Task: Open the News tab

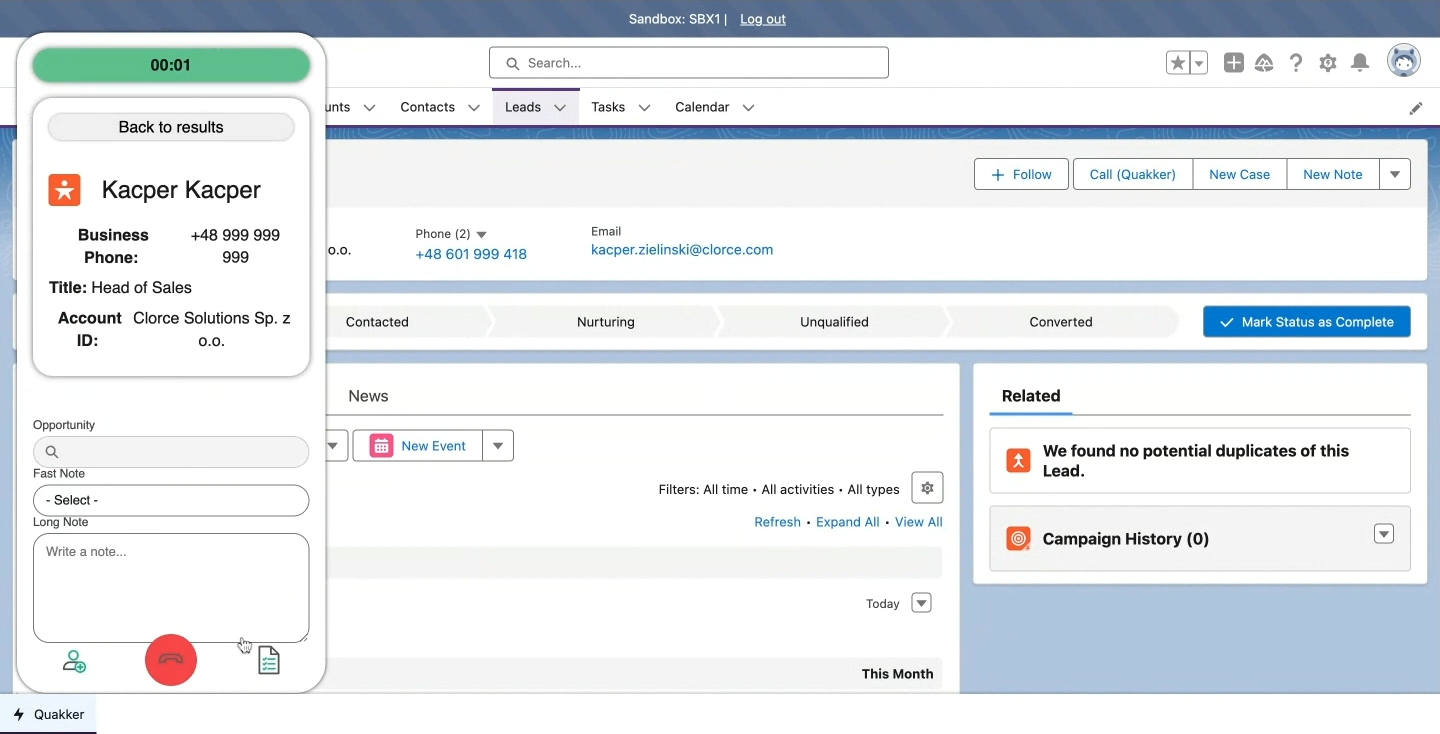Action: coord(368,396)
